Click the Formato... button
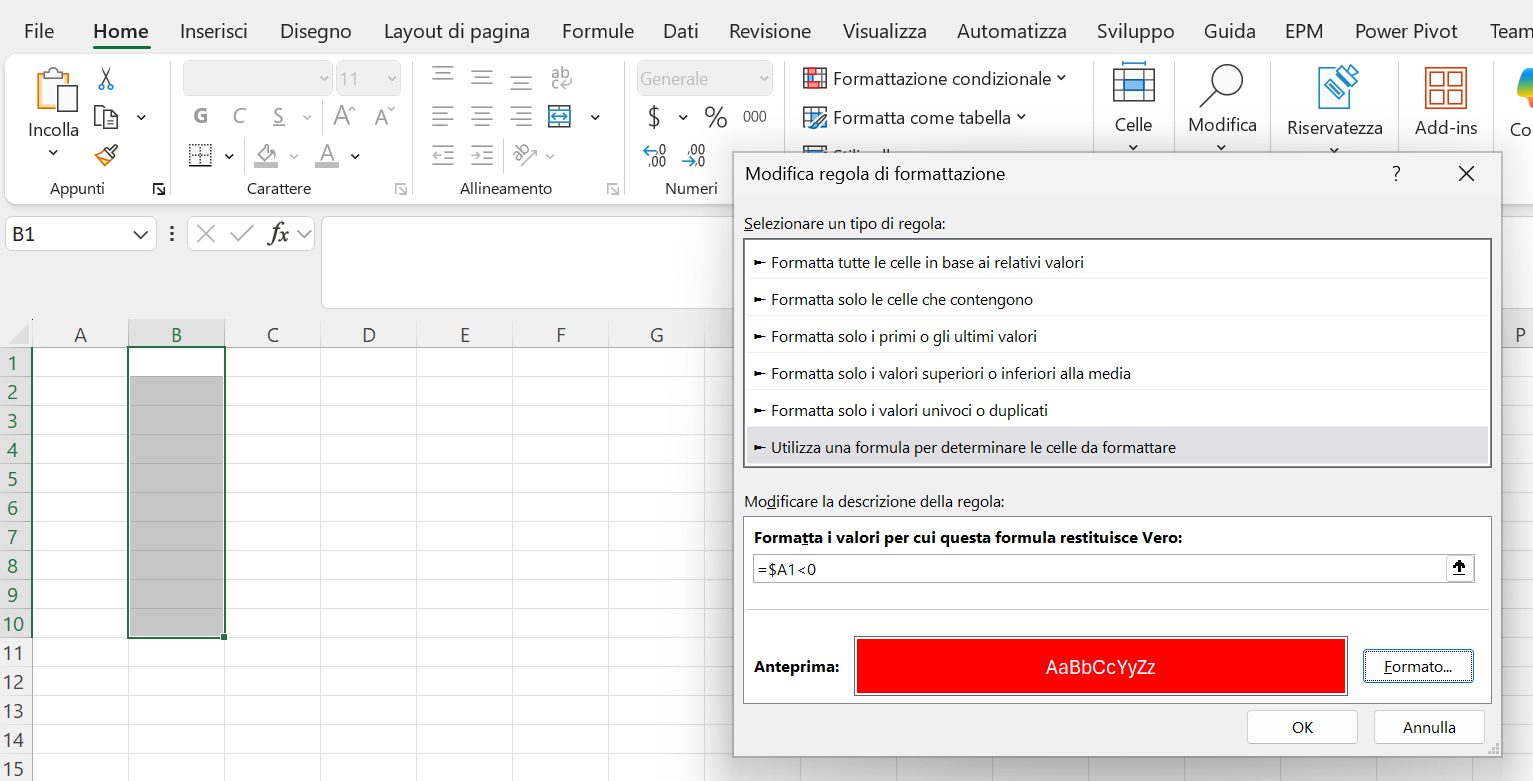This screenshot has height=781, width=1533. click(1418, 666)
